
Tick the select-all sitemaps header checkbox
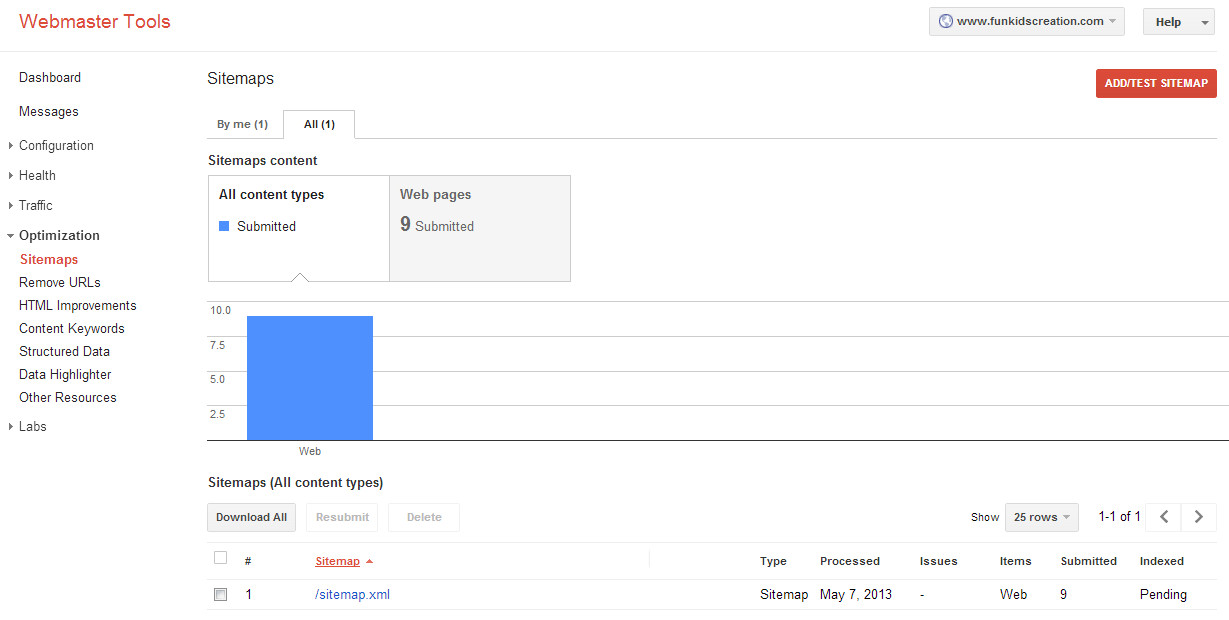[221, 558]
